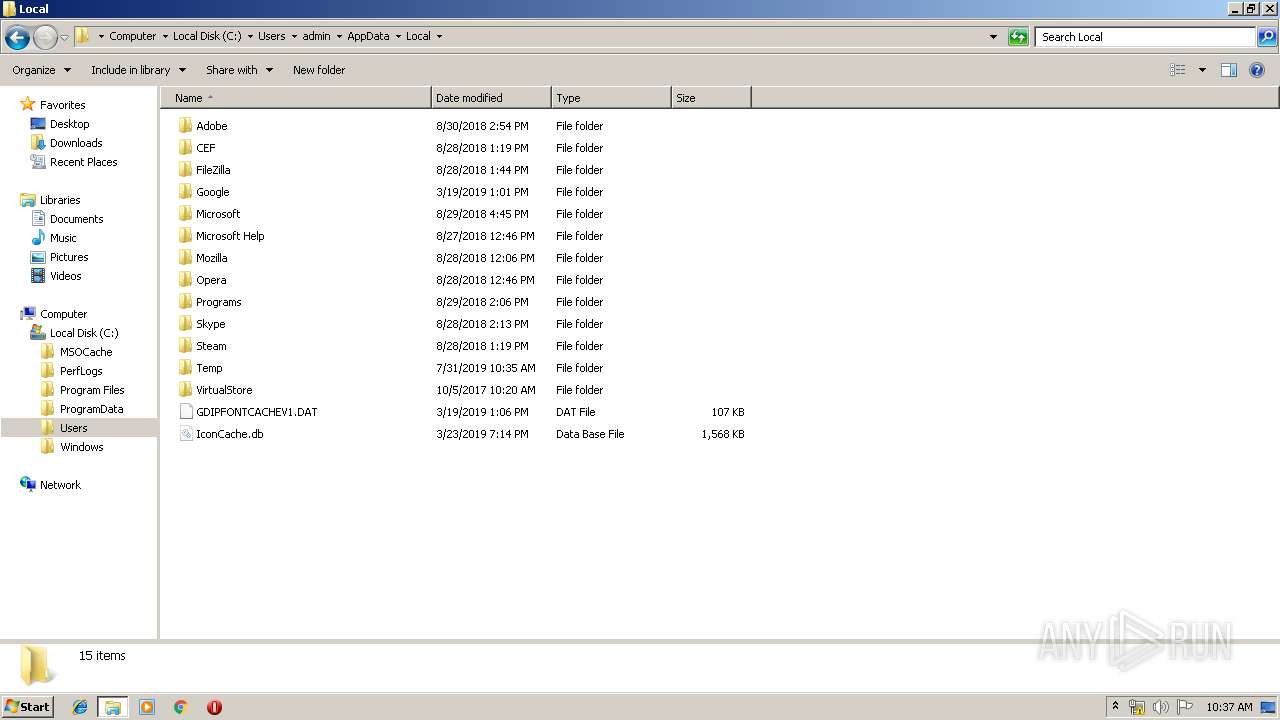Open the Organize menu
This screenshot has height=720, width=1280.
click(x=42, y=70)
